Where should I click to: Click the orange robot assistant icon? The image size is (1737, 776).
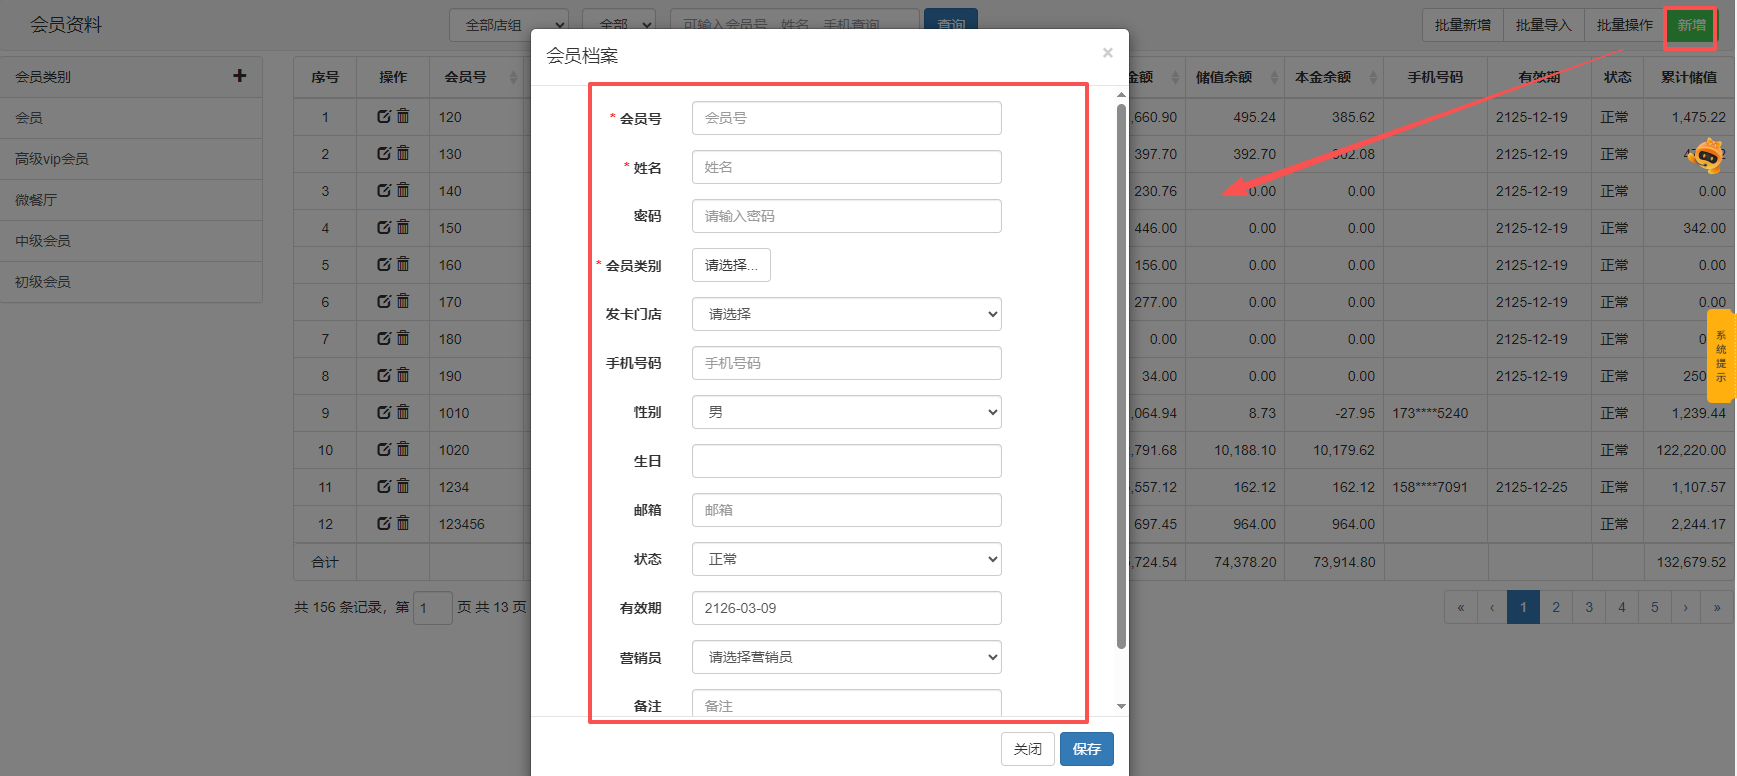coord(1707,156)
